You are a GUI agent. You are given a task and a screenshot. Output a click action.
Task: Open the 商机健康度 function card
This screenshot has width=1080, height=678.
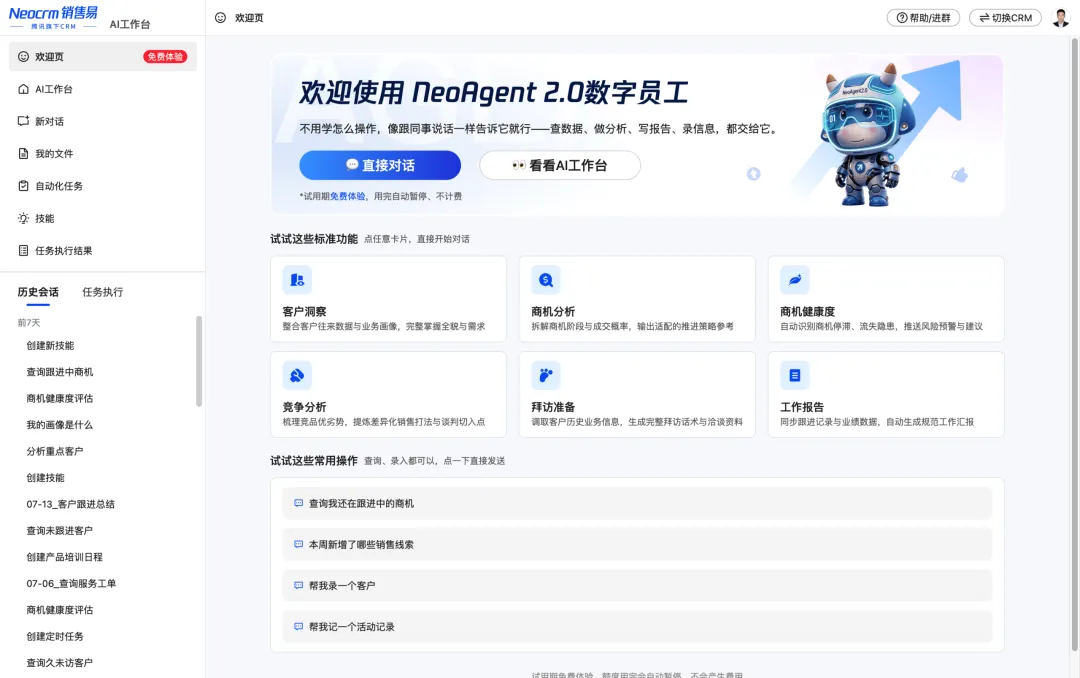point(886,299)
